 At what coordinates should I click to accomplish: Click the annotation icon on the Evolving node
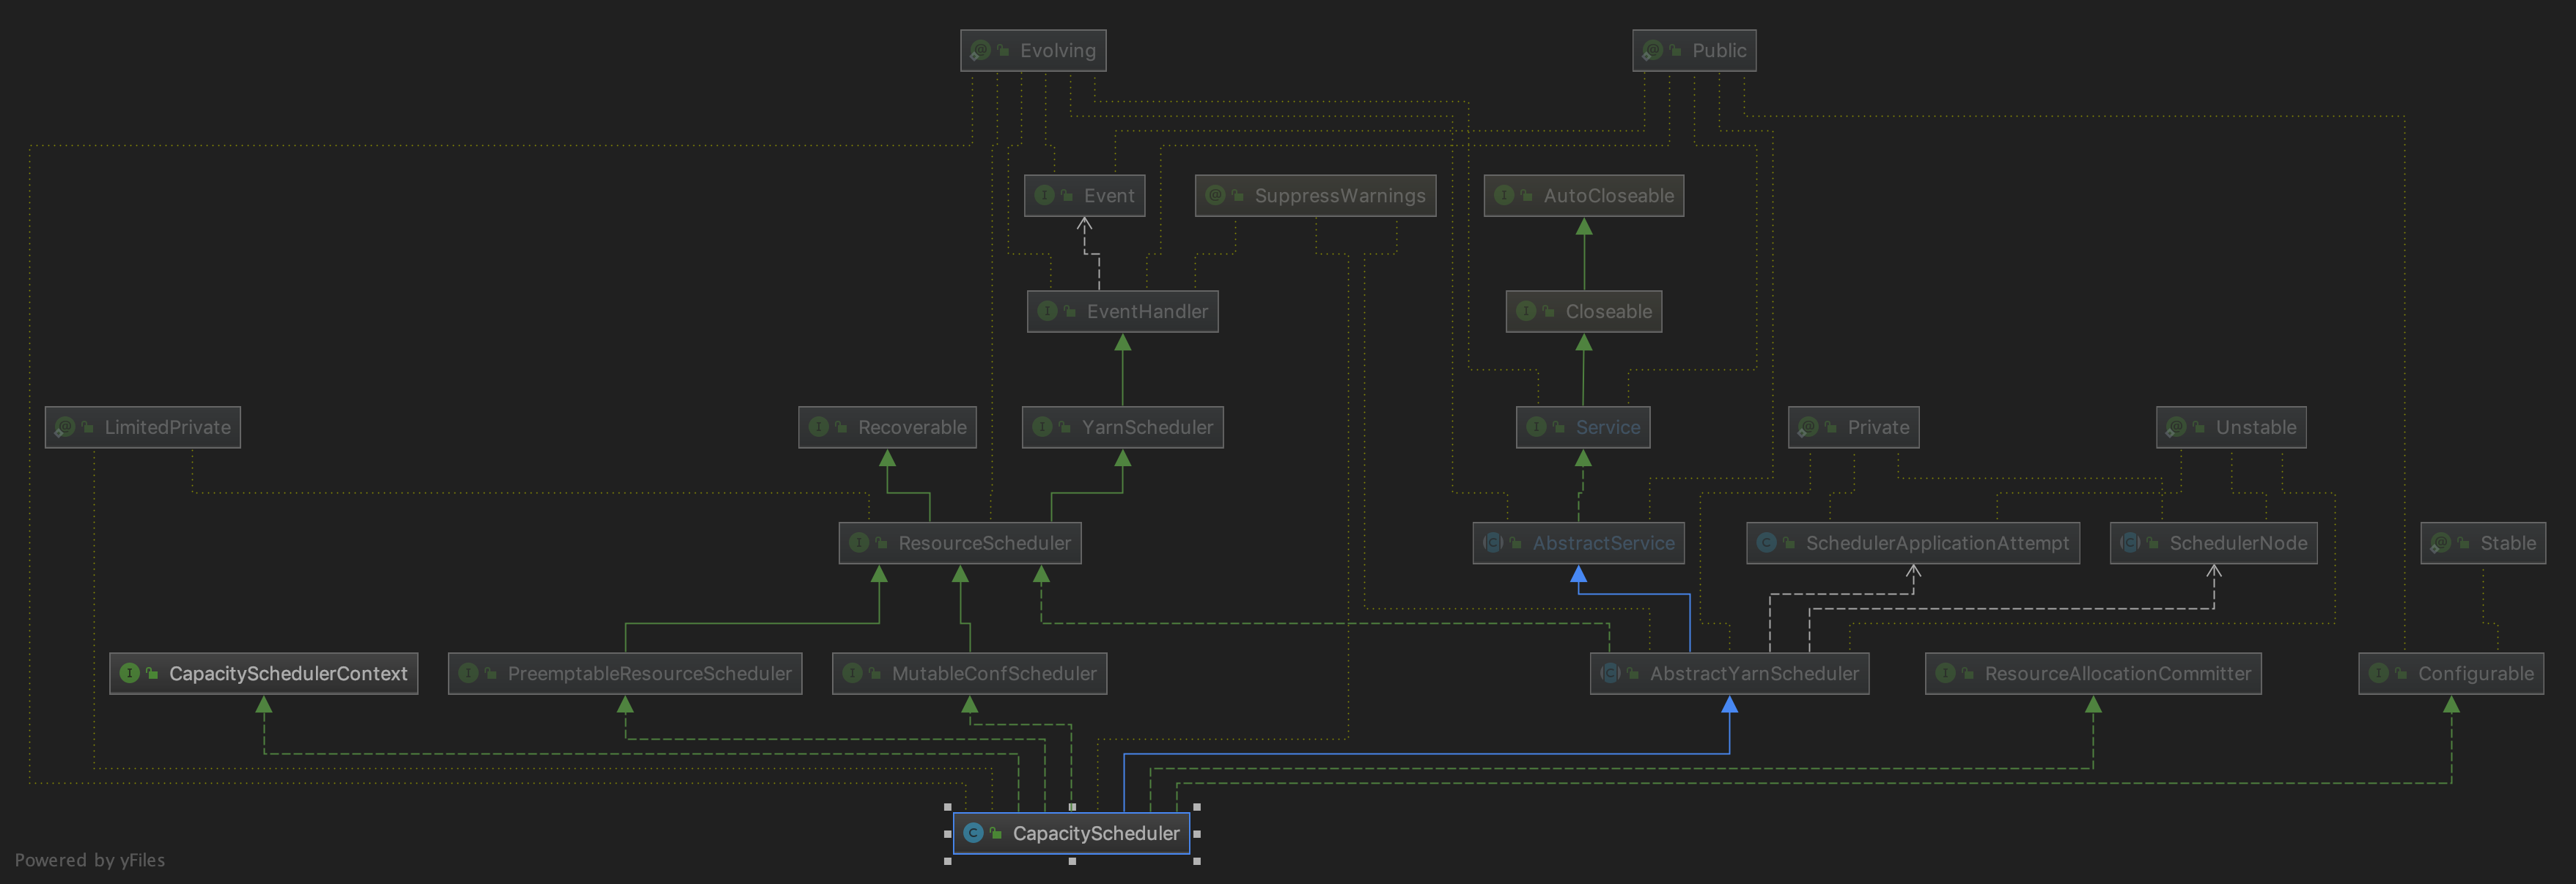coord(981,49)
